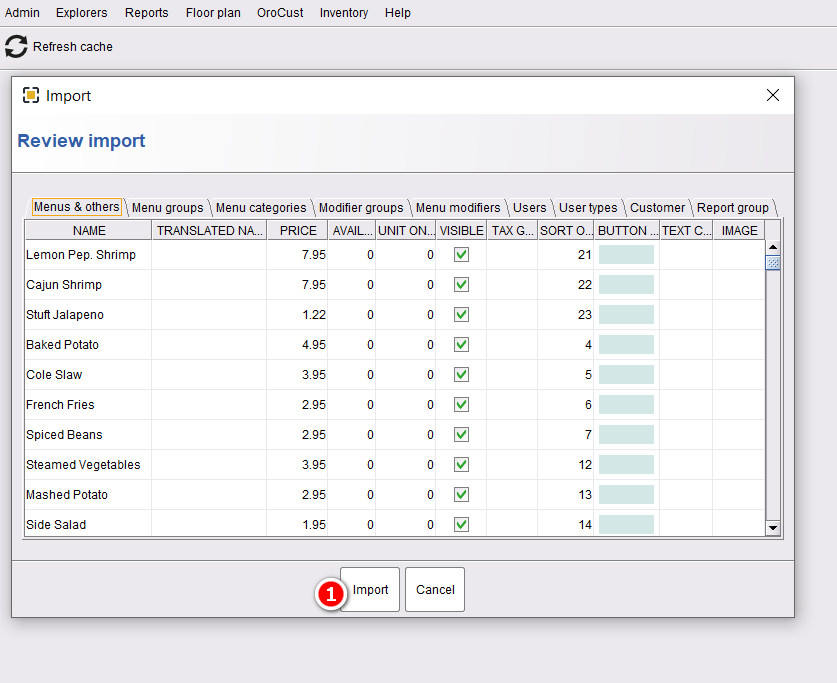This screenshot has width=837, height=683.
Task: Toggle Visible checkbox for Baked Potato
Action: pos(461,345)
